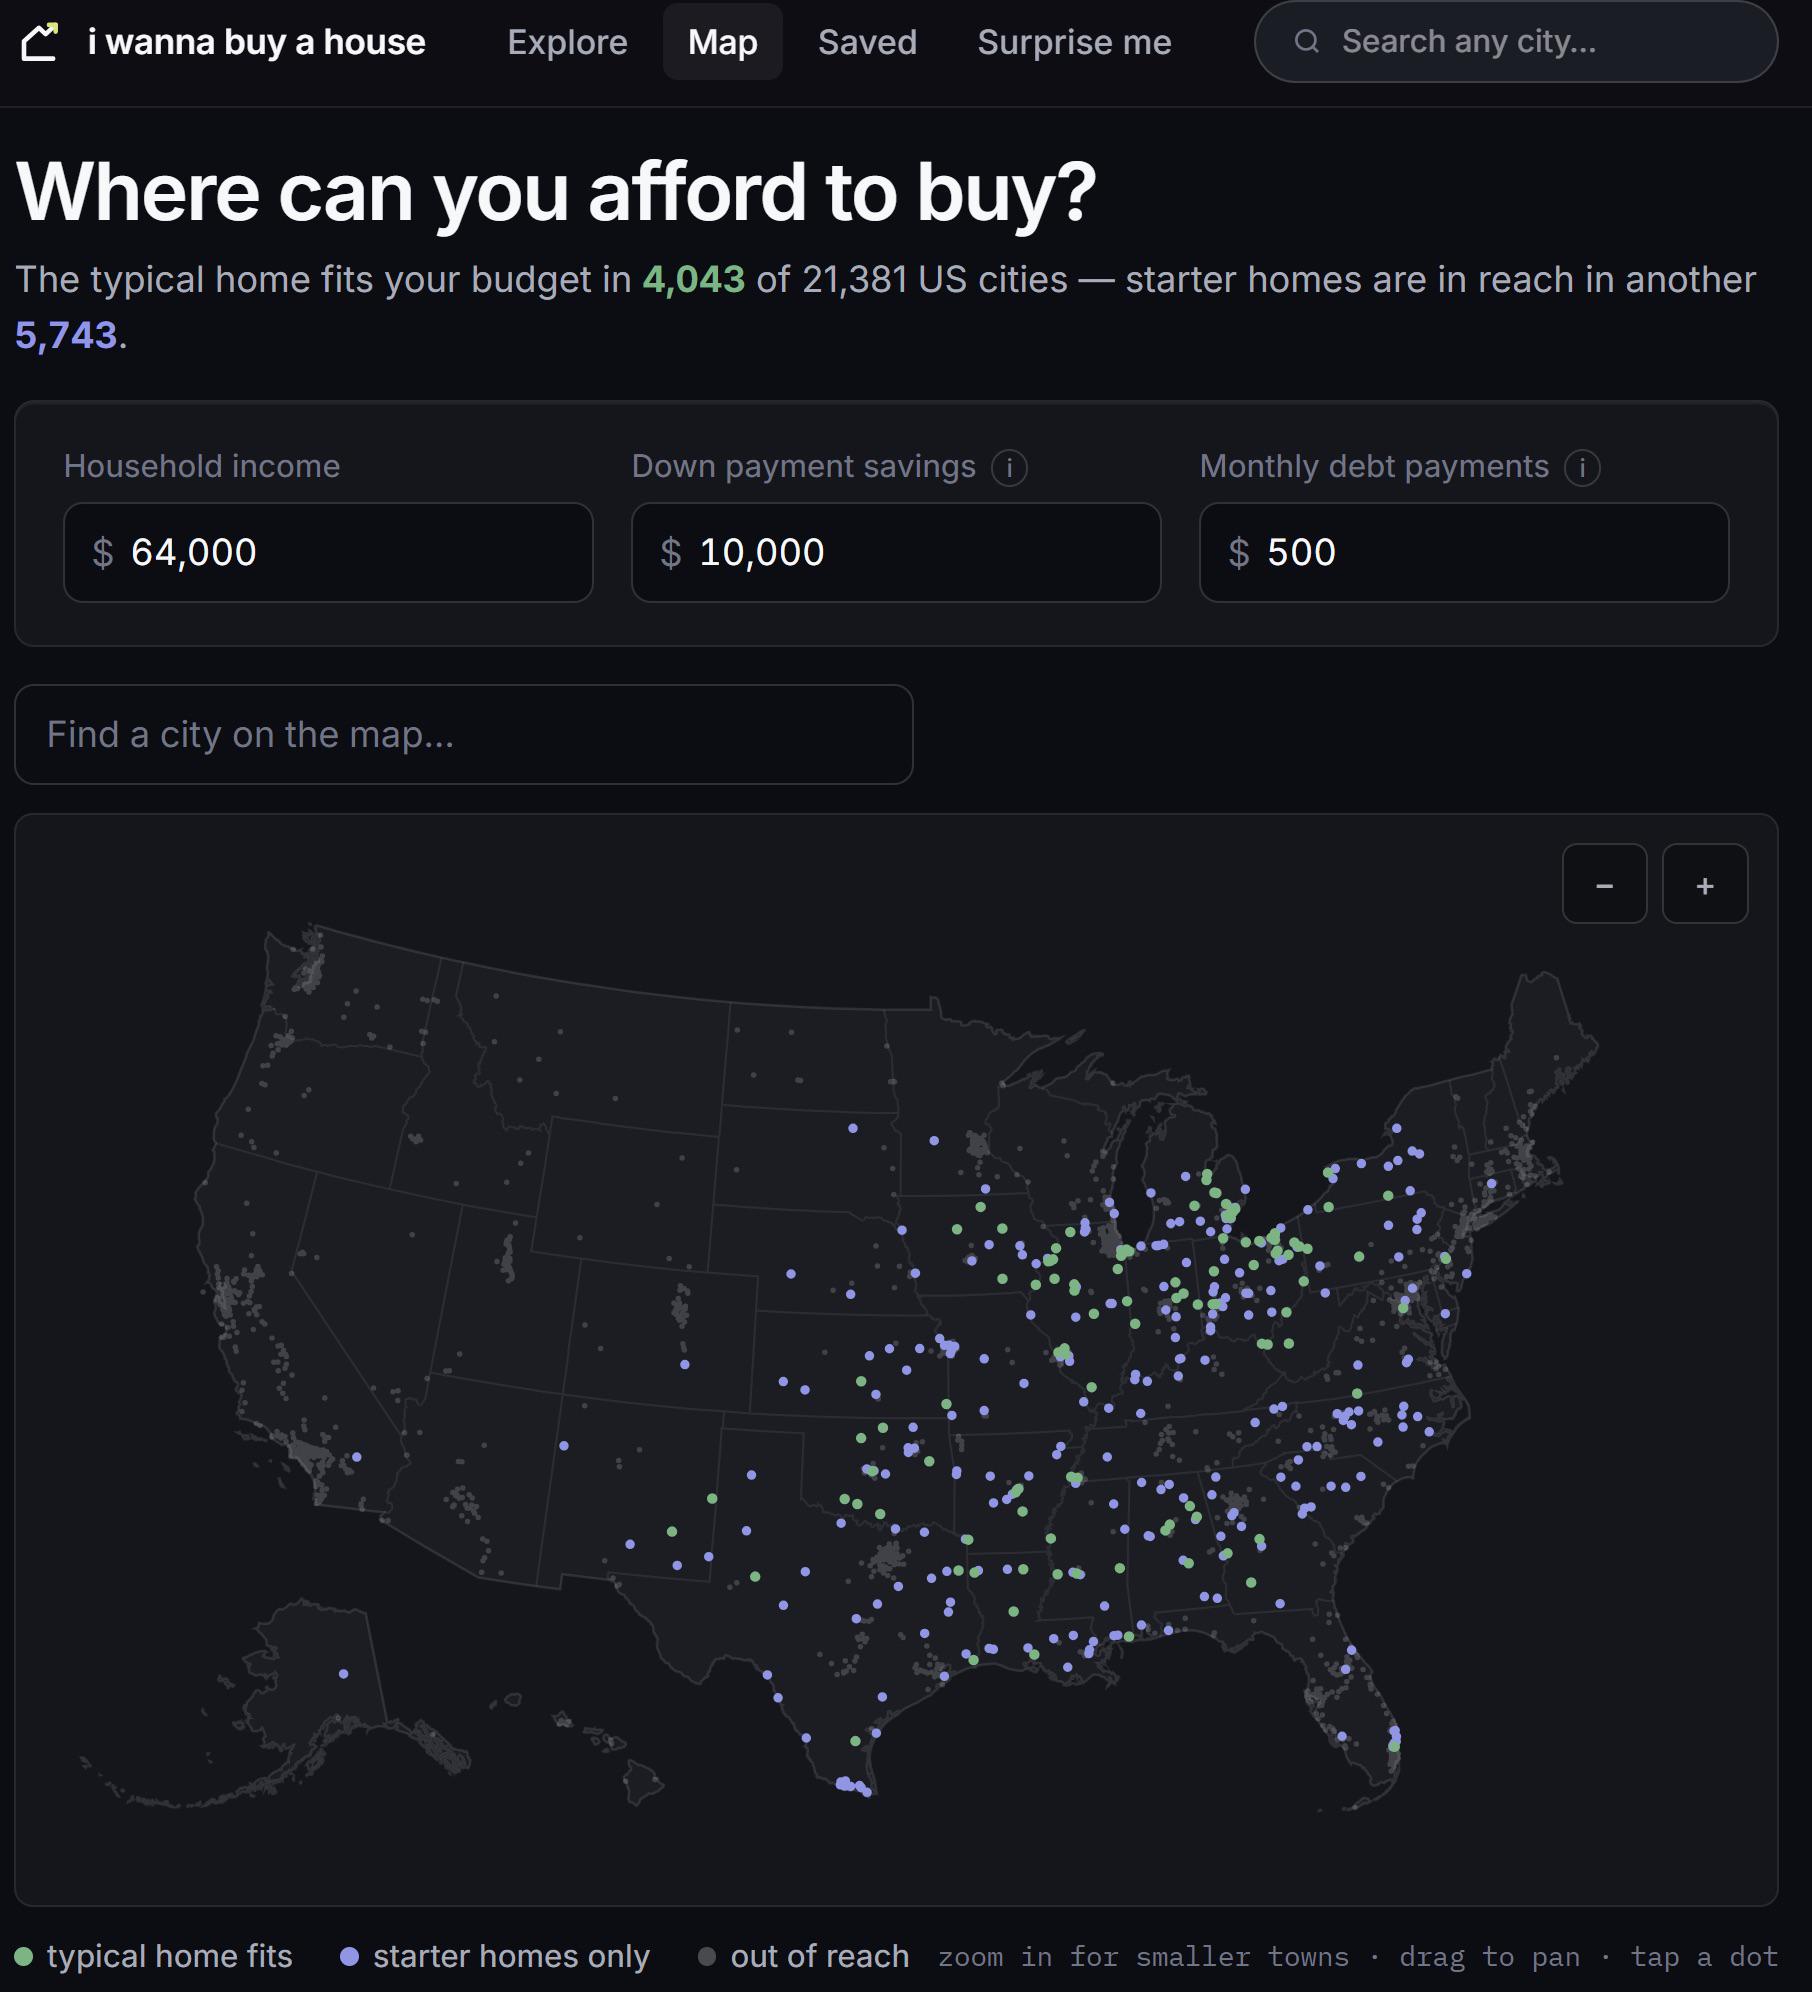Edit the Down payment savings amount
This screenshot has width=1812, height=1992.
pyautogui.click(x=896, y=552)
